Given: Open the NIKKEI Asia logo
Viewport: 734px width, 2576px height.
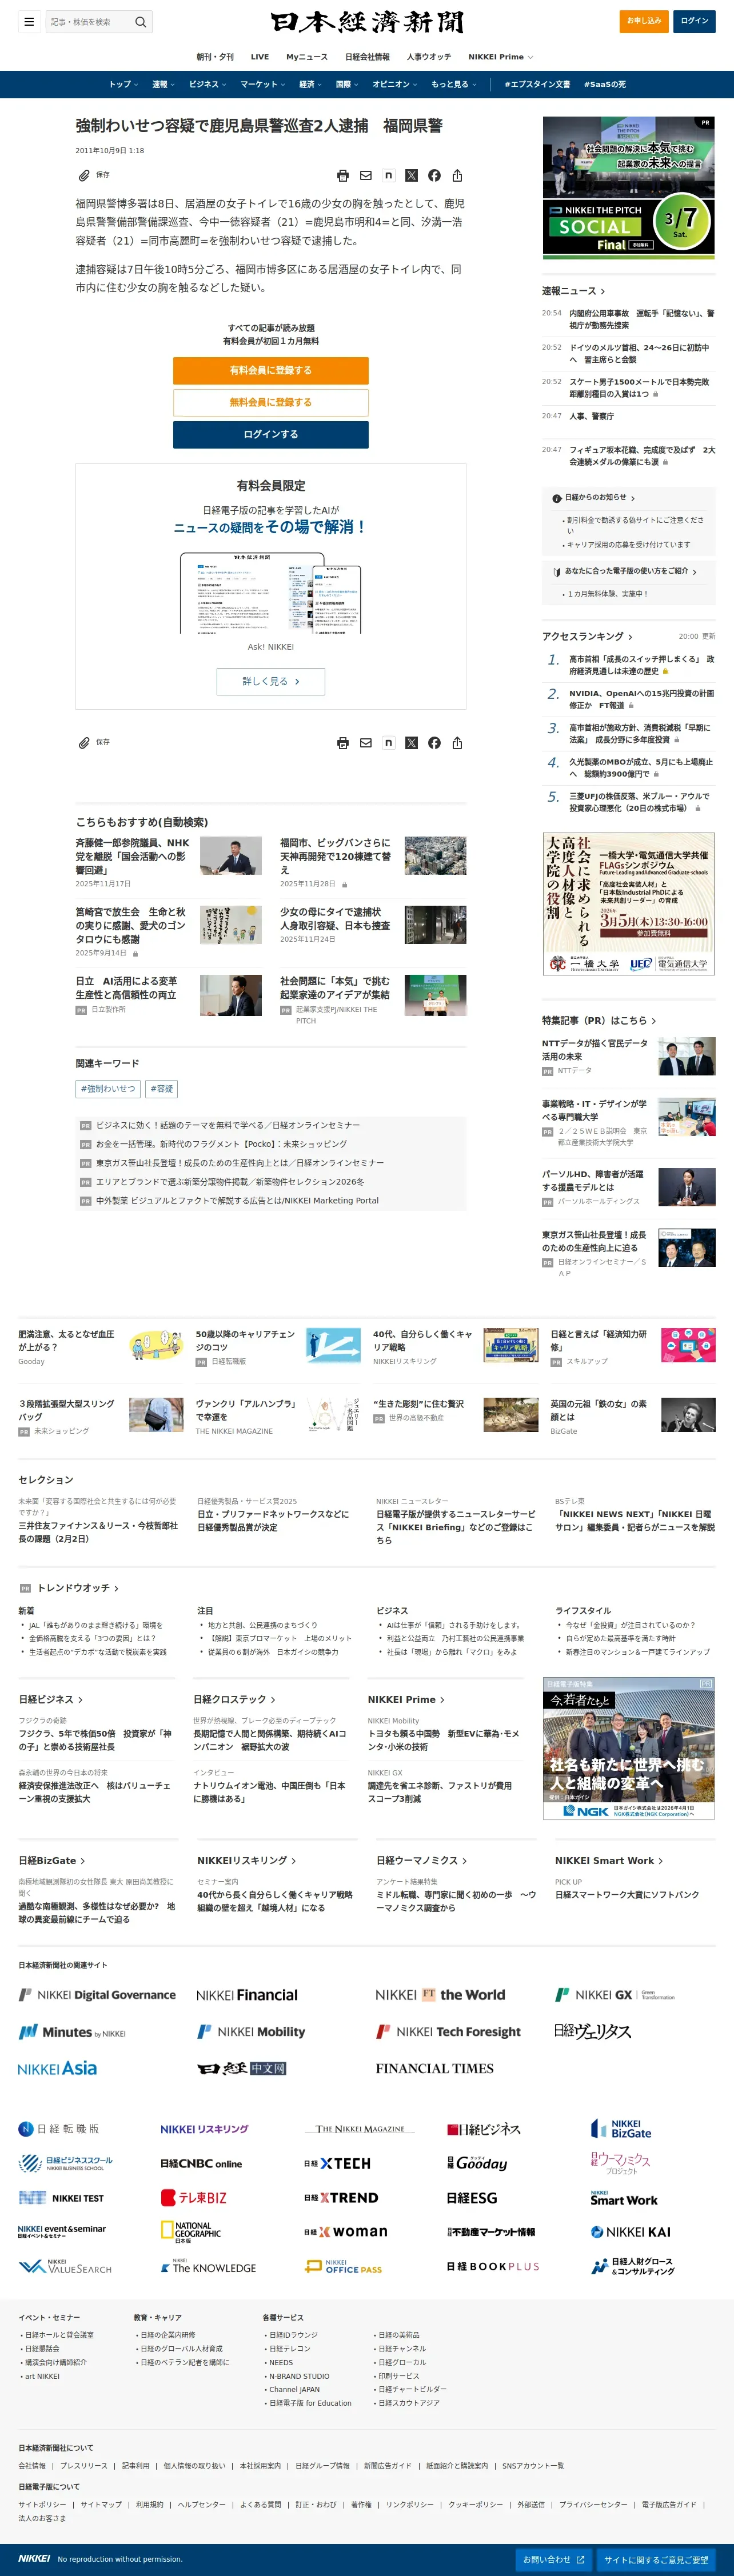Looking at the screenshot, I should 58,2068.
